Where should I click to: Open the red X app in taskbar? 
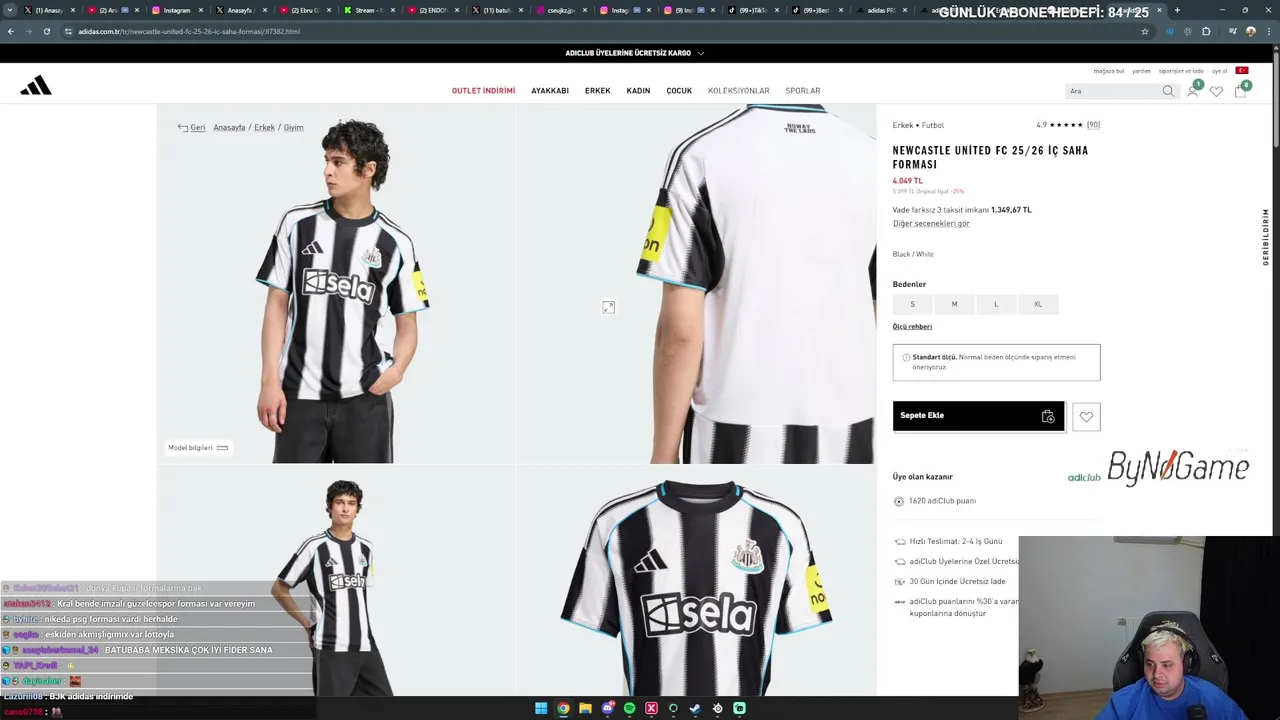[651, 708]
